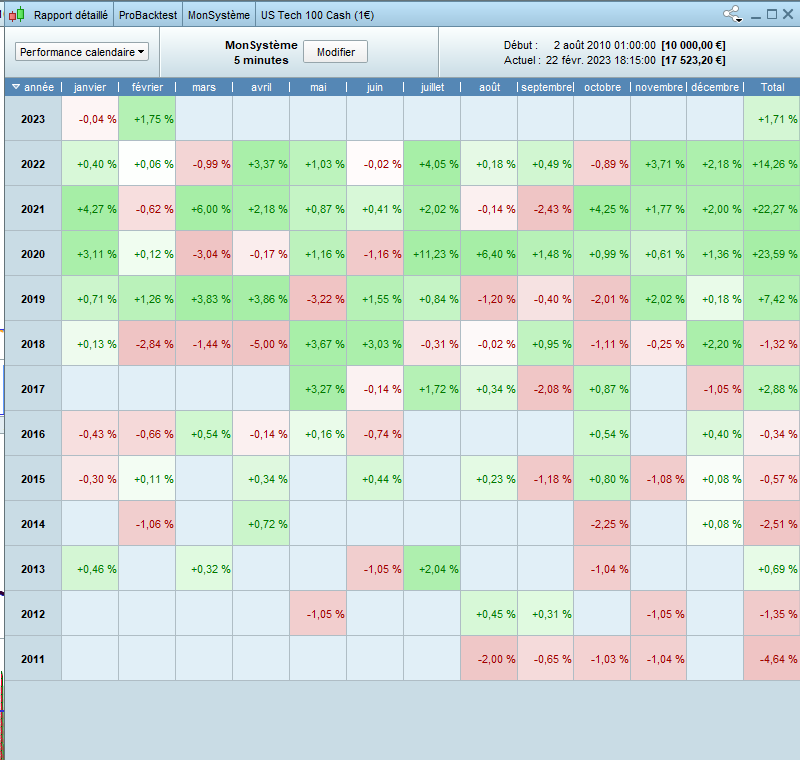This screenshot has height=760, width=800.
Task: Sort by the mai column header
Action: (318, 87)
